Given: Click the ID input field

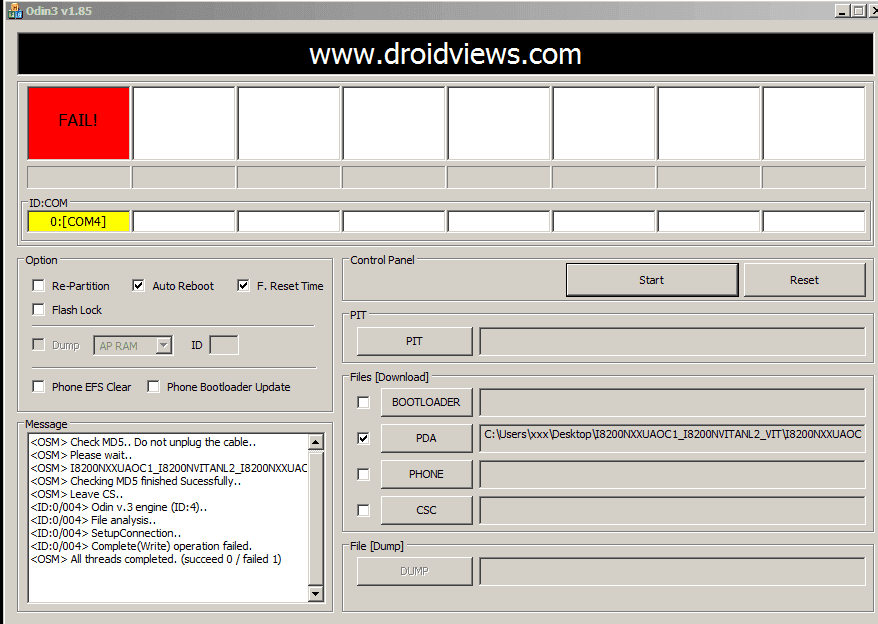Looking at the screenshot, I should coord(224,345).
